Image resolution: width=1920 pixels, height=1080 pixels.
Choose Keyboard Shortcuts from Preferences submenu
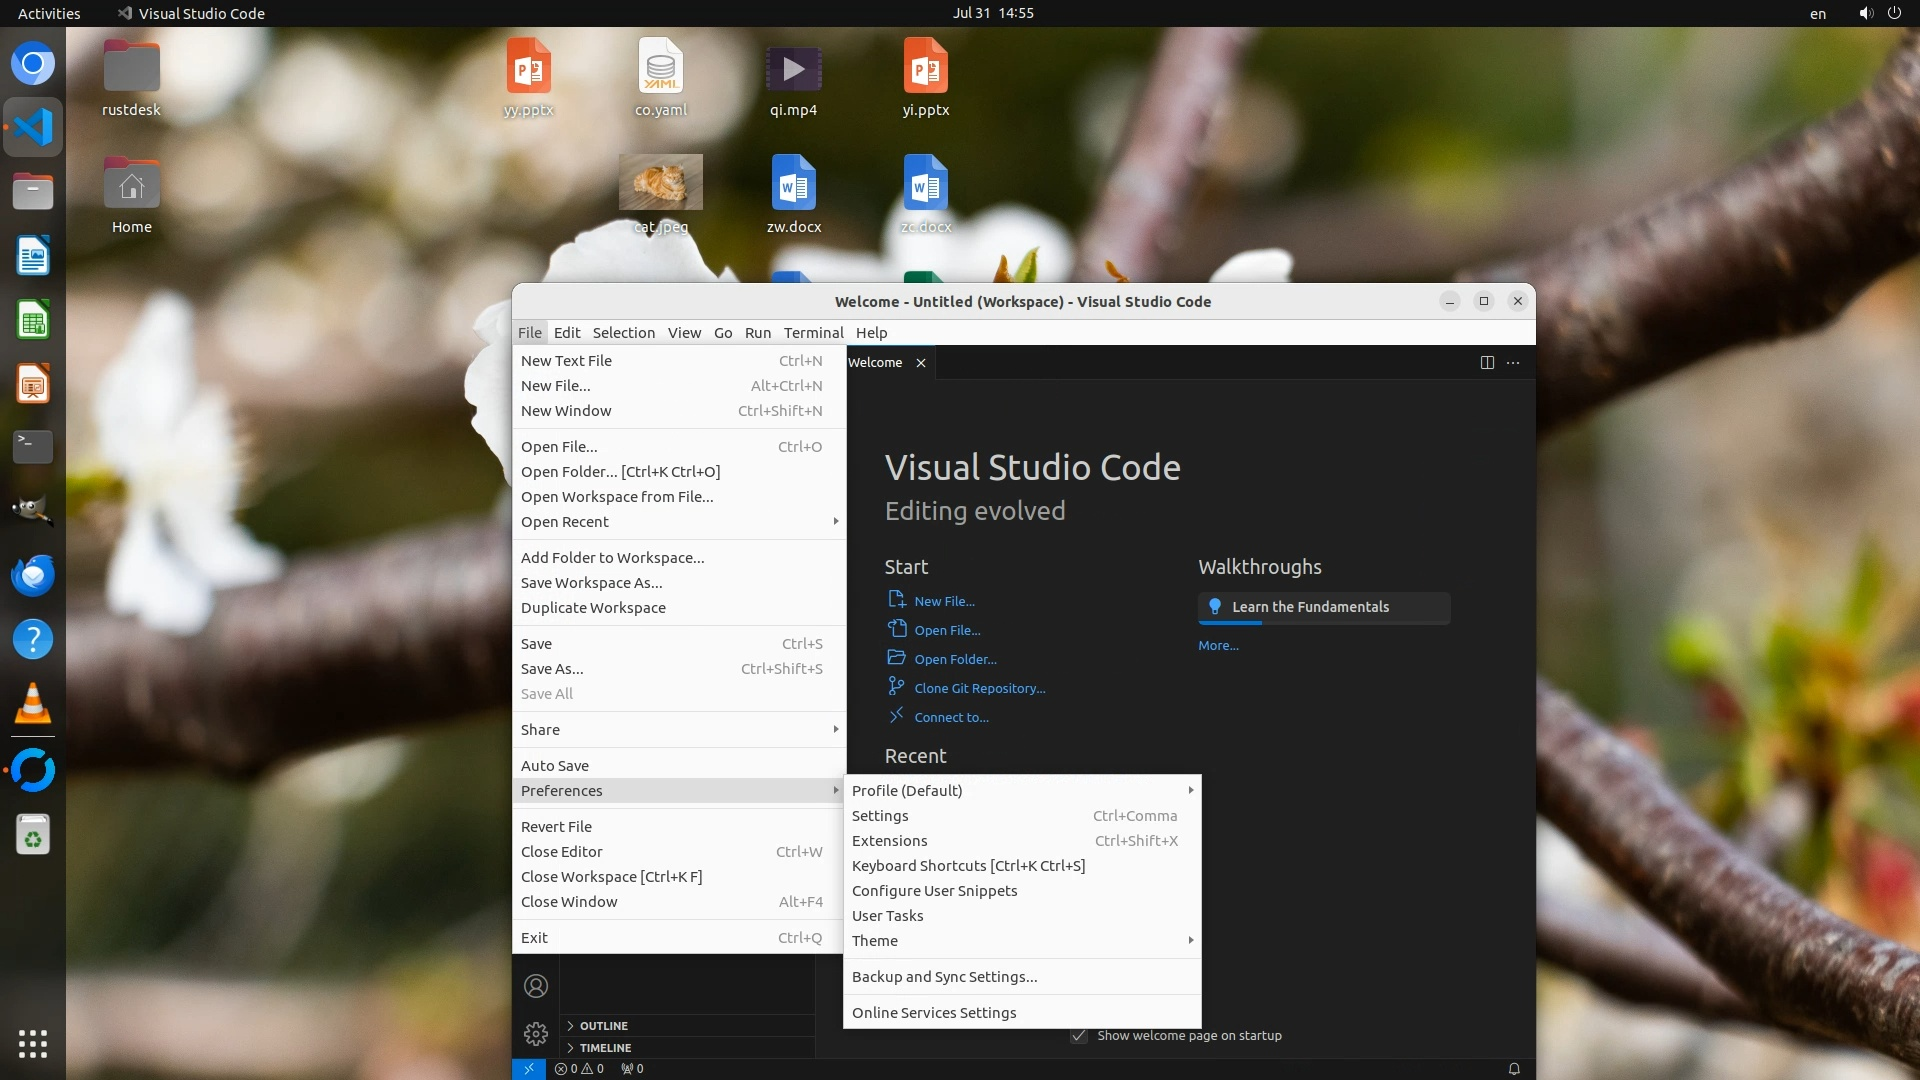click(x=967, y=866)
